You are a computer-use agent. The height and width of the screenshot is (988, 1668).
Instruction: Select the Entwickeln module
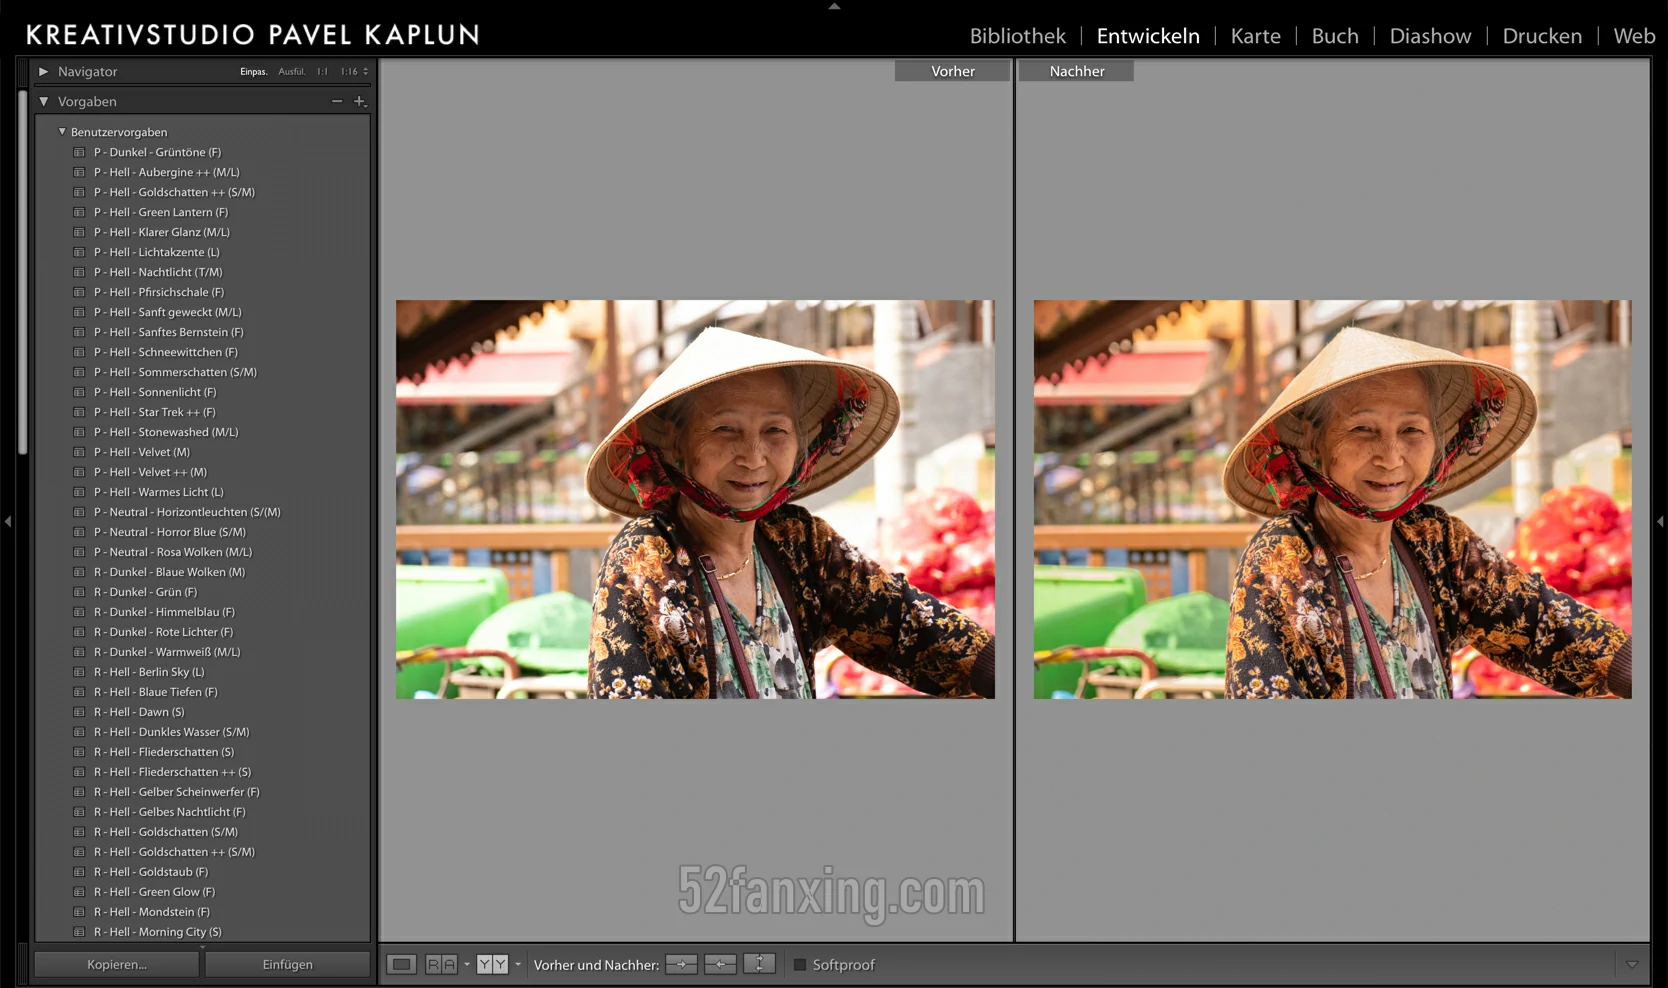point(1148,36)
